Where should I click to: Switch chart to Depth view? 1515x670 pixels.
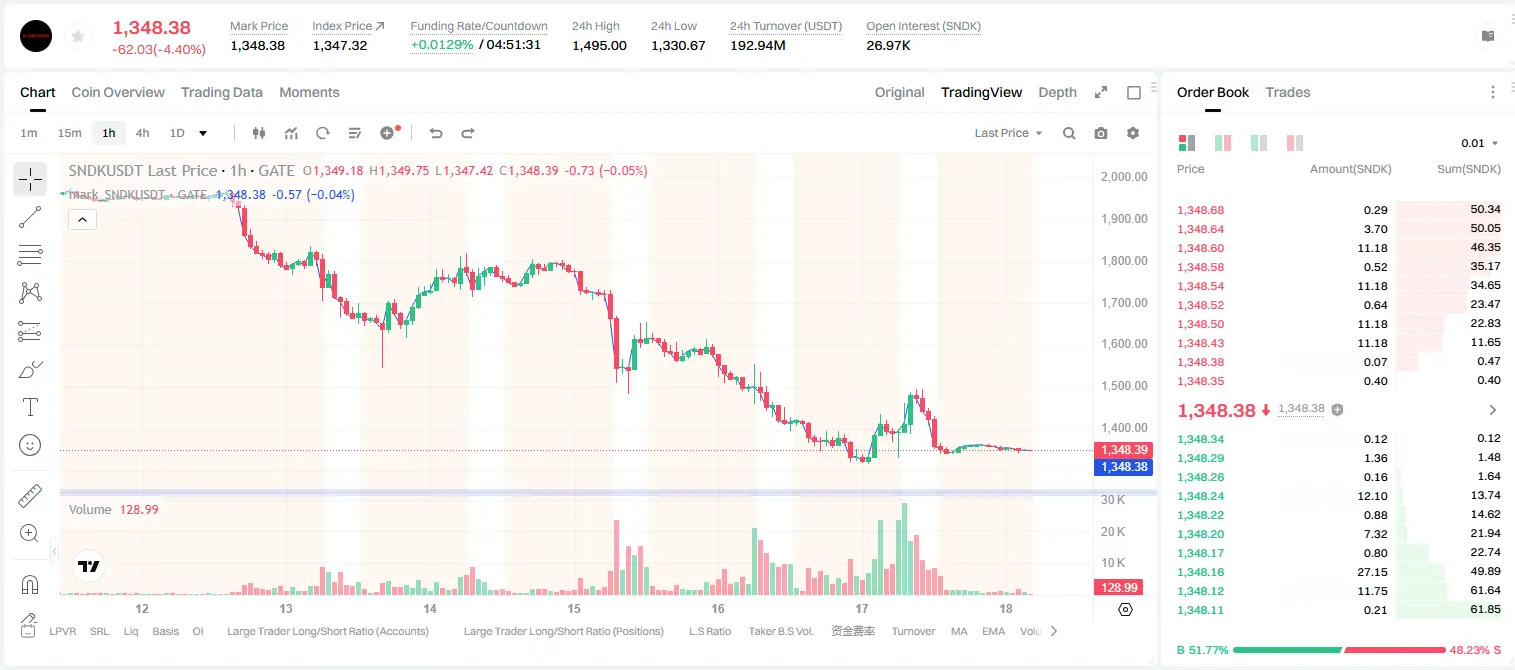coord(1057,92)
